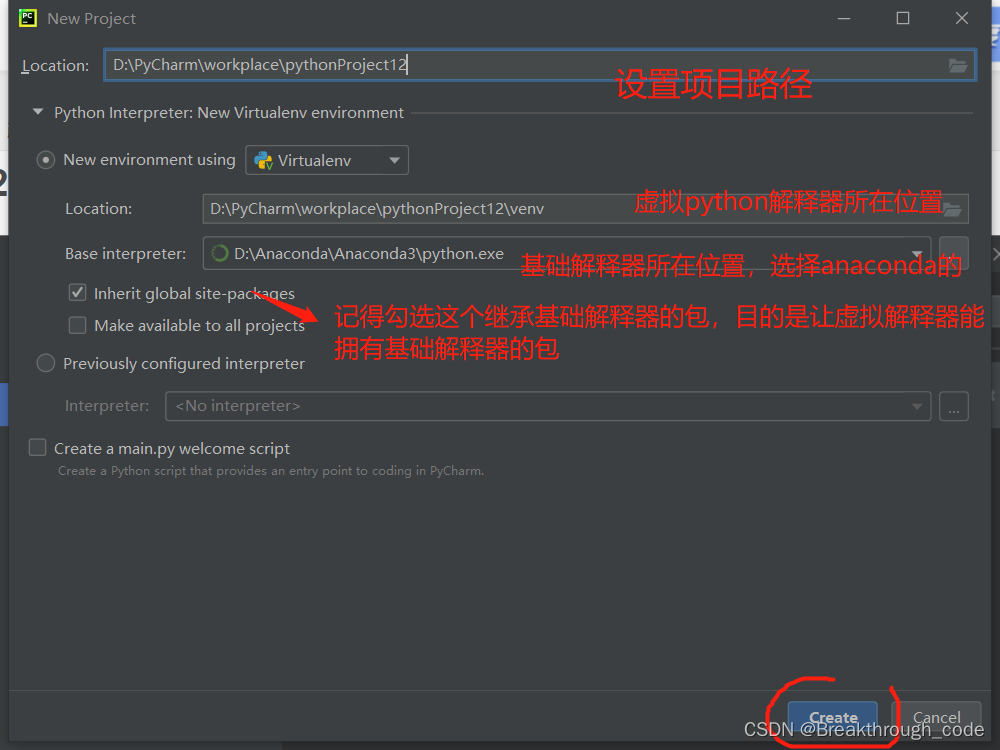
Task: Minimize the New Project dialog
Action: point(844,18)
